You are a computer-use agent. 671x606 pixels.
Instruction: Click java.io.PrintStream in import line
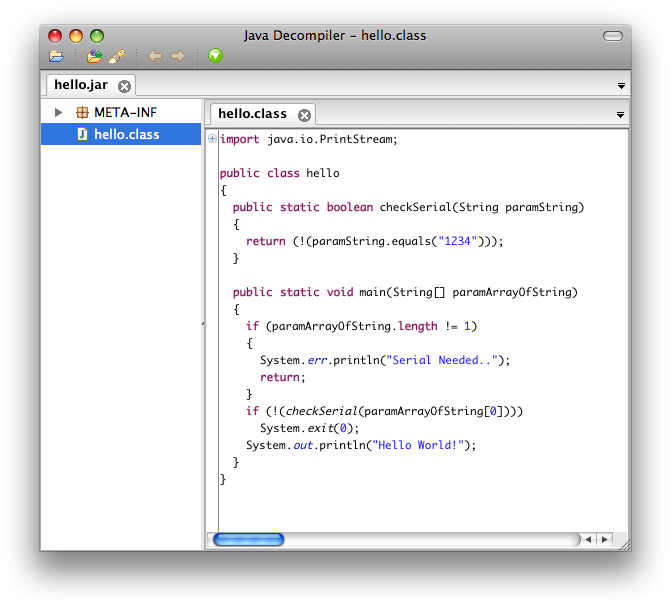332,139
